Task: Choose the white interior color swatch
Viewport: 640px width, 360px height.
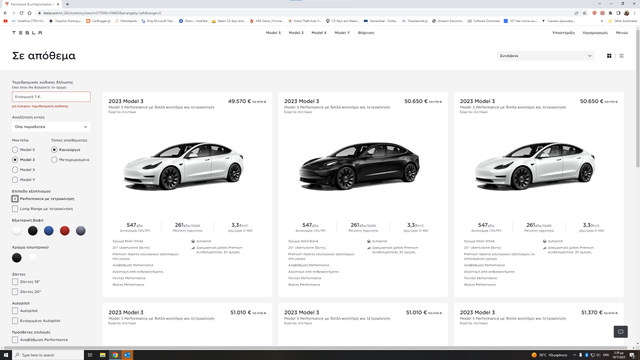Action: [x=33, y=258]
